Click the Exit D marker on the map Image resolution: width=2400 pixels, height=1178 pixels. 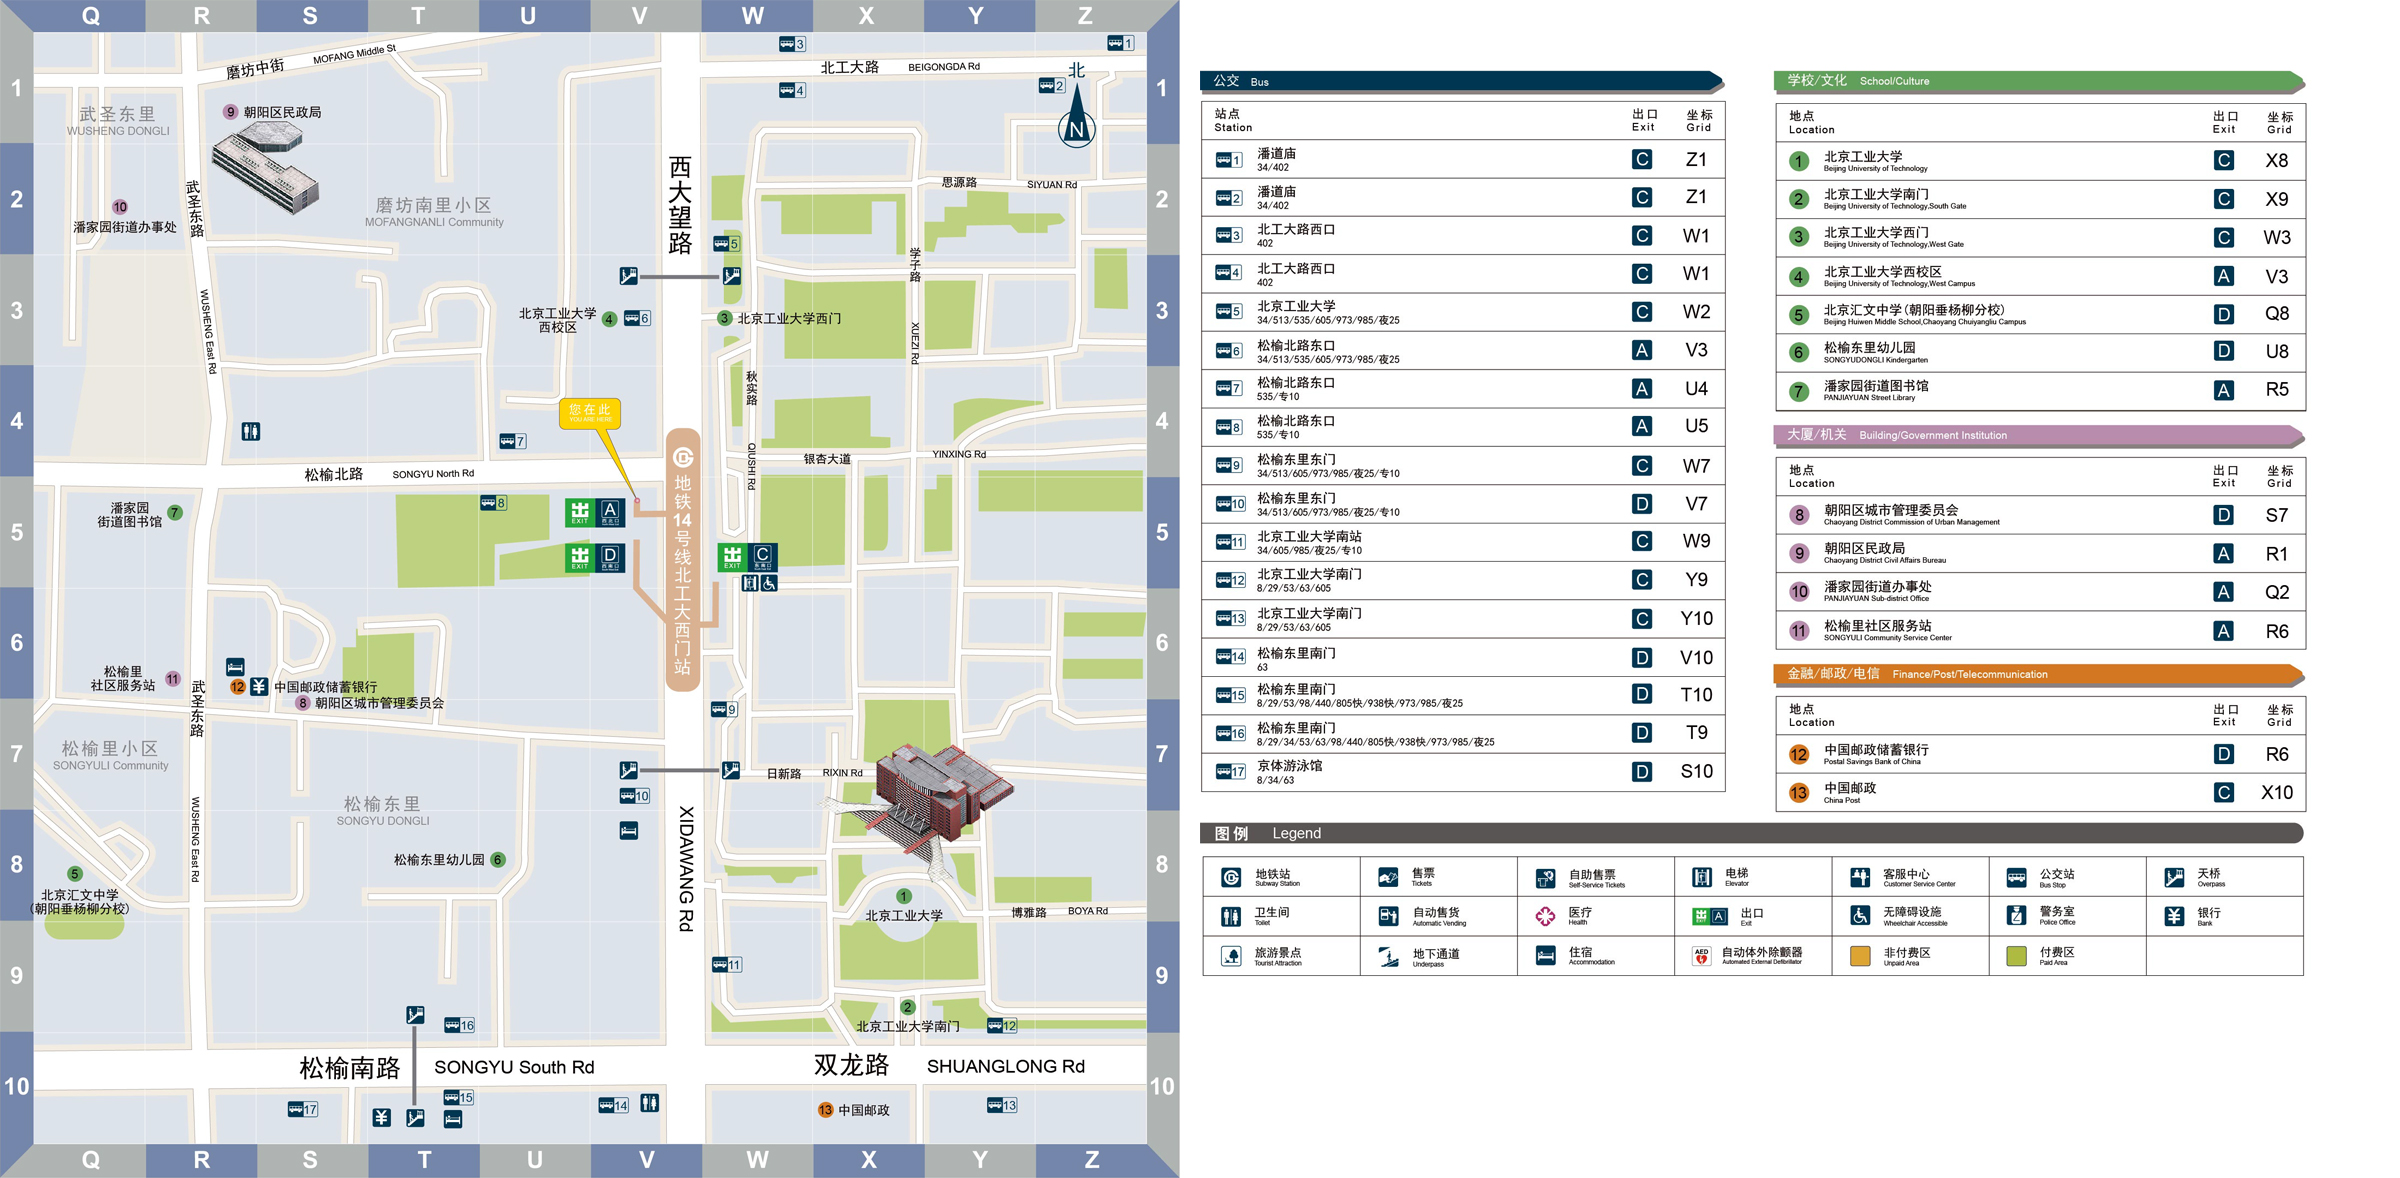(596, 557)
